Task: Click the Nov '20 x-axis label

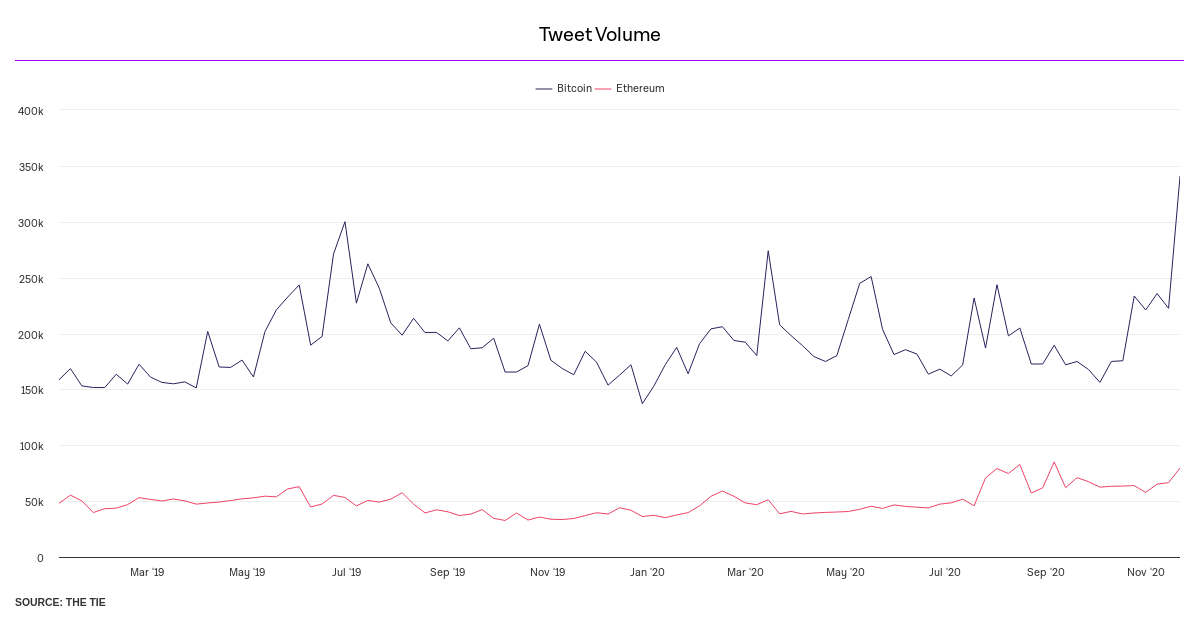Action: pyautogui.click(x=1145, y=573)
